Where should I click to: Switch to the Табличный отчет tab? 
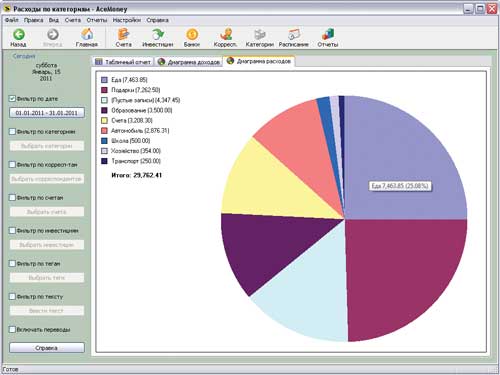(122, 62)
